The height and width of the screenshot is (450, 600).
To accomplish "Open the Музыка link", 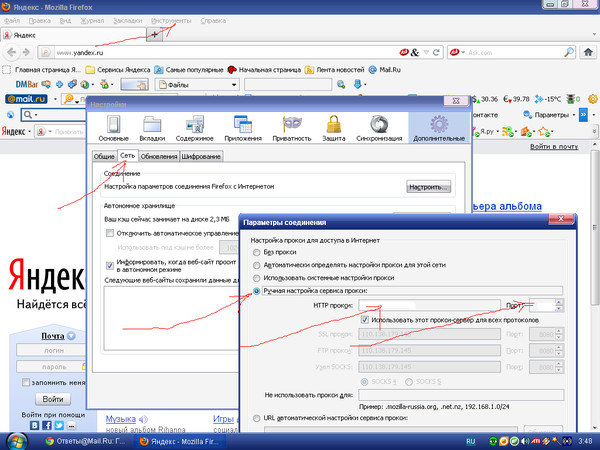I will tap(121, 419).
